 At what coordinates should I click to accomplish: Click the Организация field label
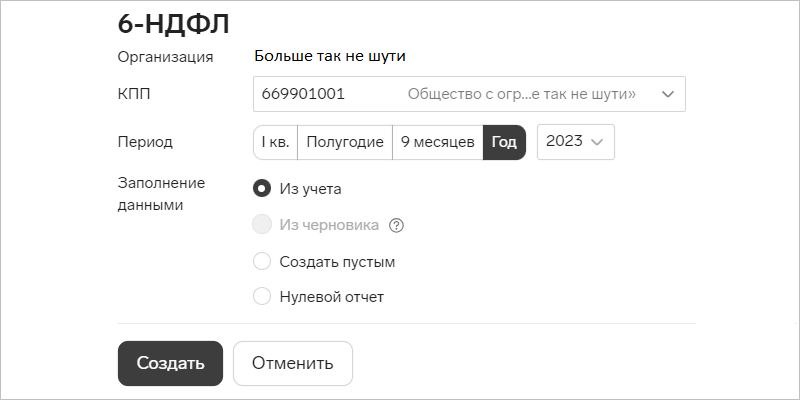pyautogui.click(x=165, y=57)
